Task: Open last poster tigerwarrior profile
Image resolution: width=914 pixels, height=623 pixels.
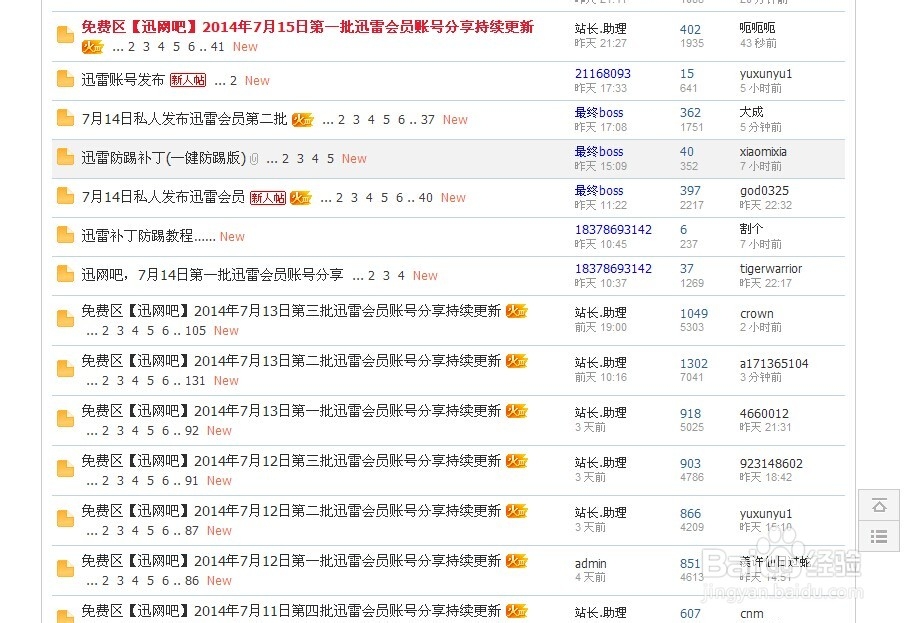Action: pyautogui.click(x=771, y=269)
